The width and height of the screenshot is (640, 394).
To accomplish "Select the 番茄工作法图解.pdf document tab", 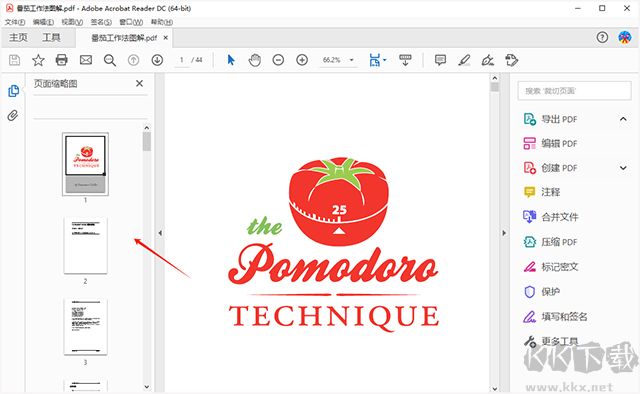I will coord(124,38).
